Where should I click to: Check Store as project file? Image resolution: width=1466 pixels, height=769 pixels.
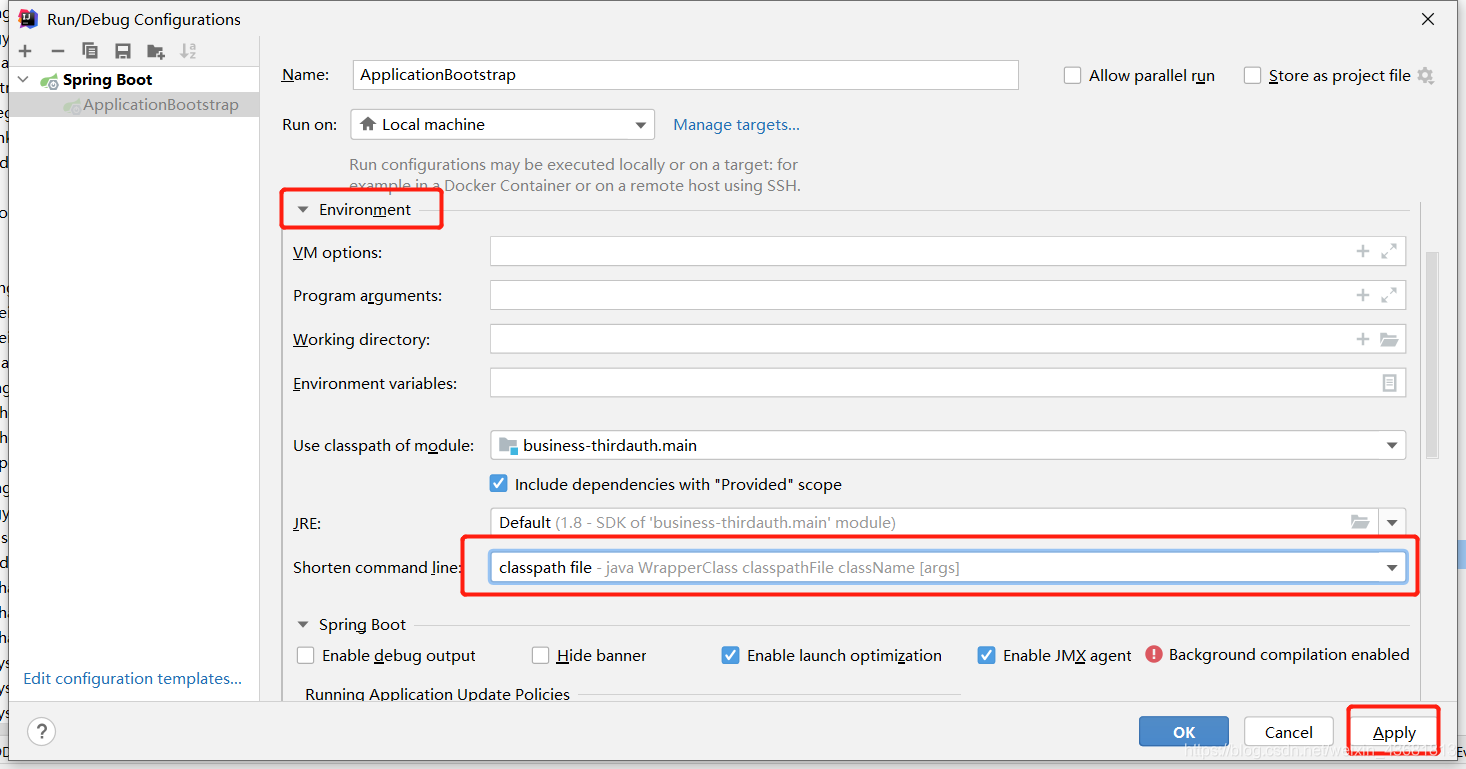click(x=1252, y=76)
